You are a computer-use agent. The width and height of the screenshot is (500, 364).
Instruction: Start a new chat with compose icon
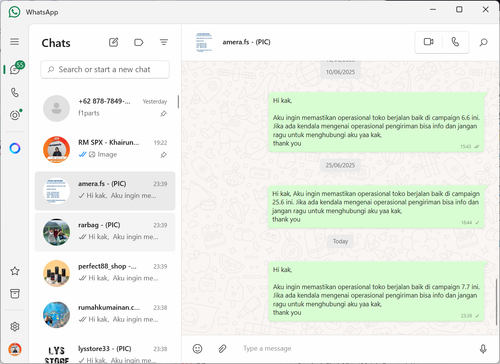[x=114, y=42]
